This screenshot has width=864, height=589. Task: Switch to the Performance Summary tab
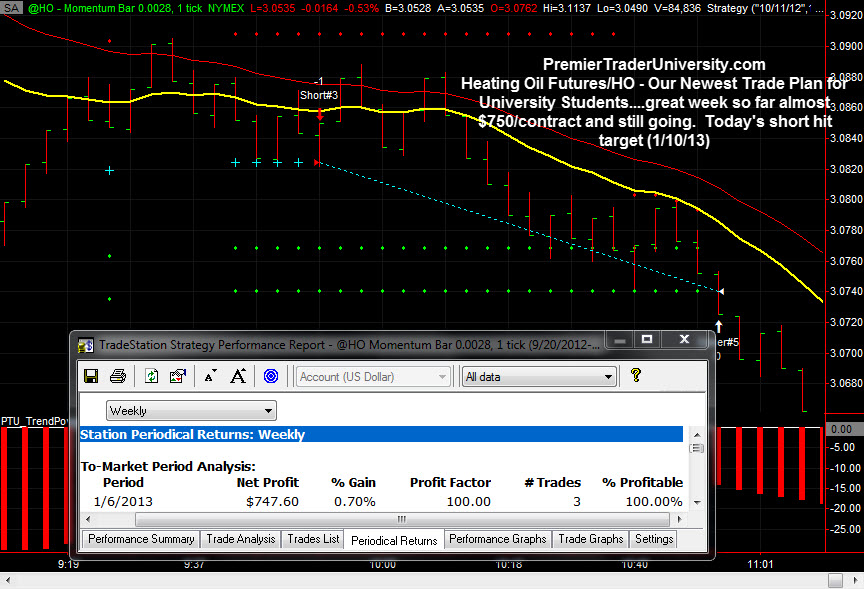pos(141,539)
